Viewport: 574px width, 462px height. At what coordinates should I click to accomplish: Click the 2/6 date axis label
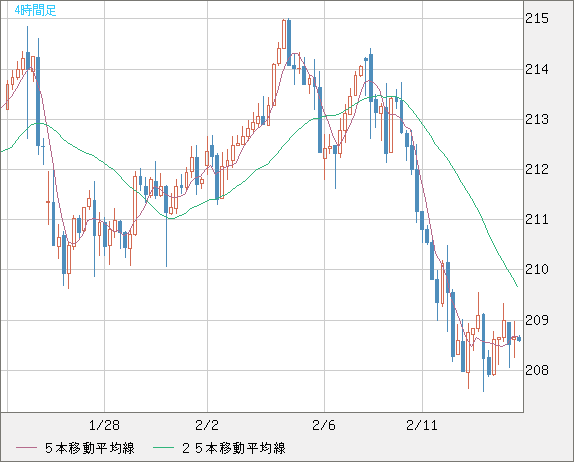324,425
